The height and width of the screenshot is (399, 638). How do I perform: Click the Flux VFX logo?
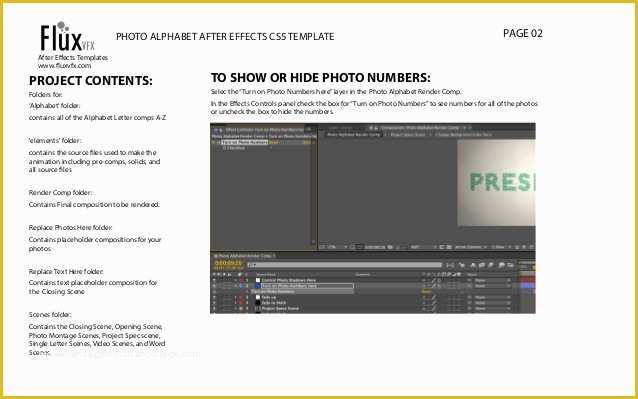67,37
